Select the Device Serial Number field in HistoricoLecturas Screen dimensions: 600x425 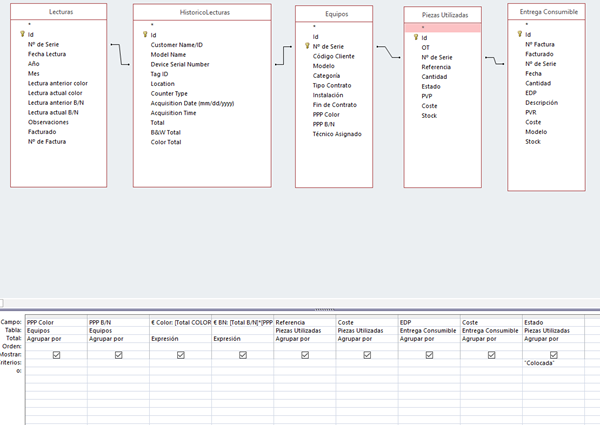(x=180, y=64)
